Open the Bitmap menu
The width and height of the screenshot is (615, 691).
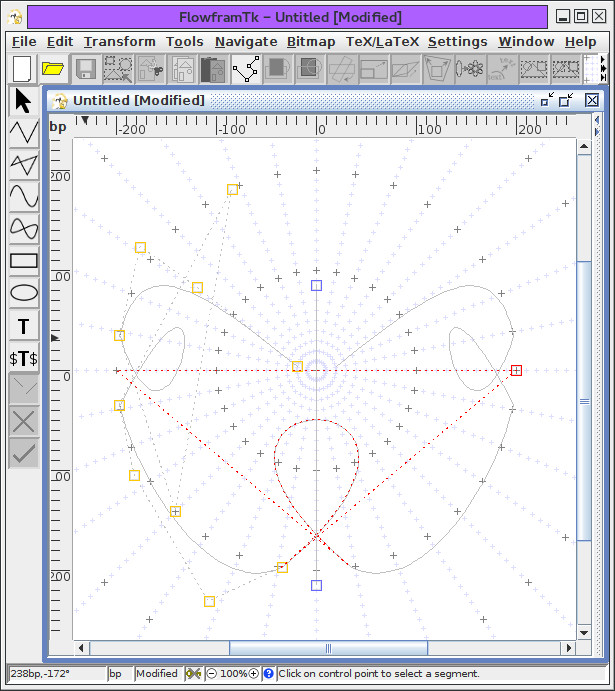(x=311, y=41)
